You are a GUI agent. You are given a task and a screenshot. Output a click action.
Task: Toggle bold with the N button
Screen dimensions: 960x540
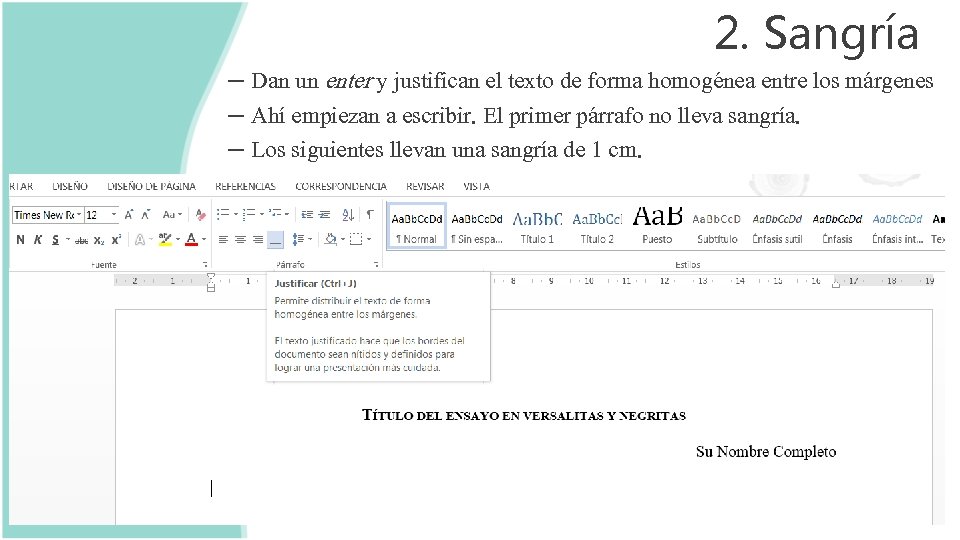[20, 239]
